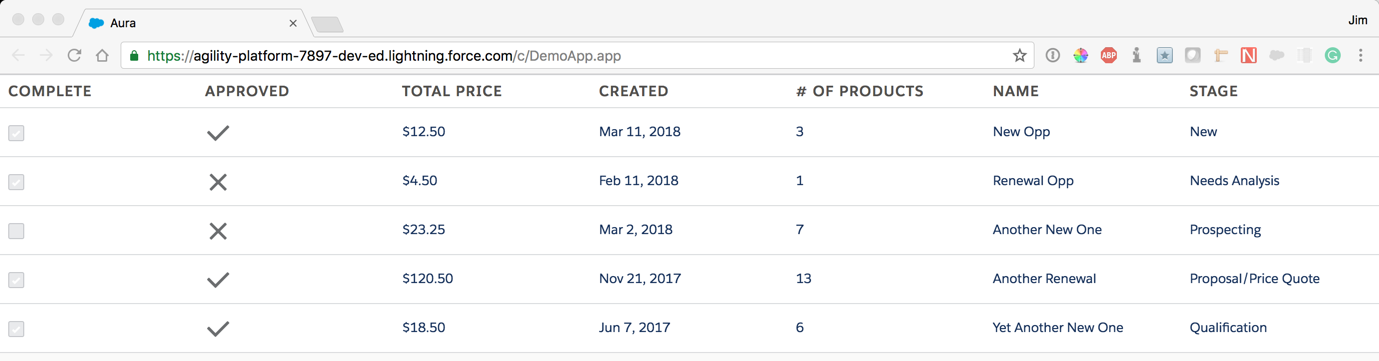Click the Adblock Plus extension icon
The width and height of the screenshot is (1379, 361).
click(x=1108, y=56)
